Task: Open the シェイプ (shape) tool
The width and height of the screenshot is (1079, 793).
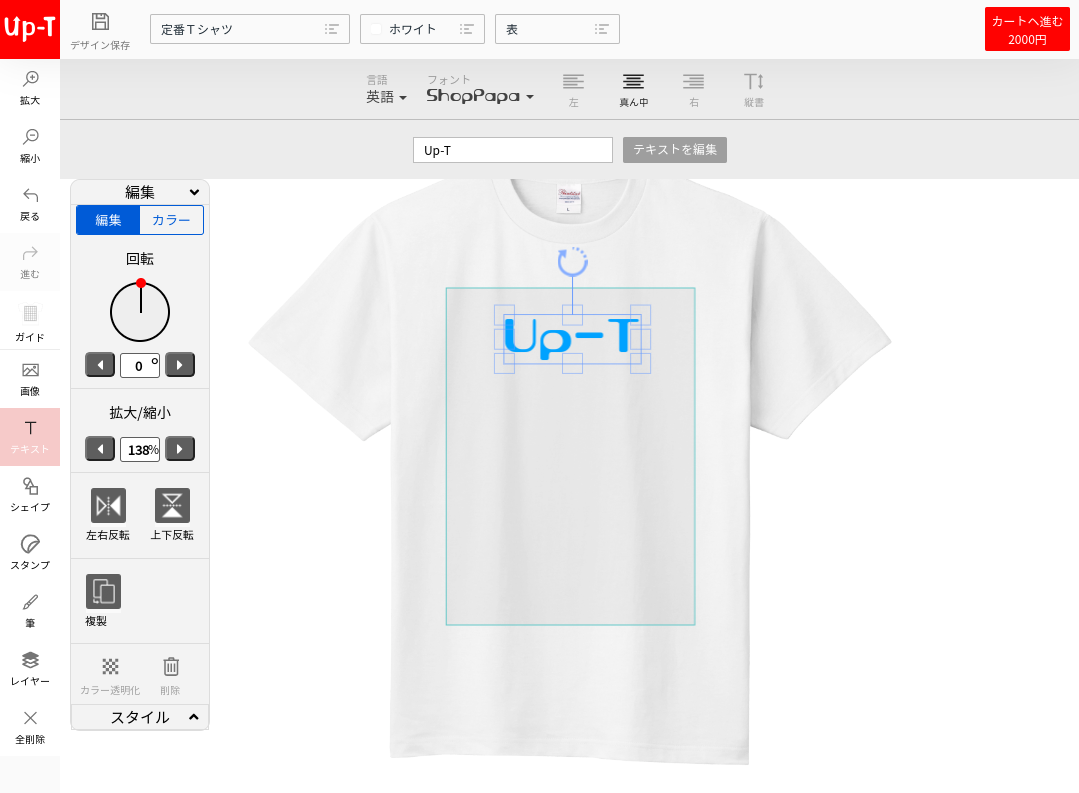Action: coord(30,494)
